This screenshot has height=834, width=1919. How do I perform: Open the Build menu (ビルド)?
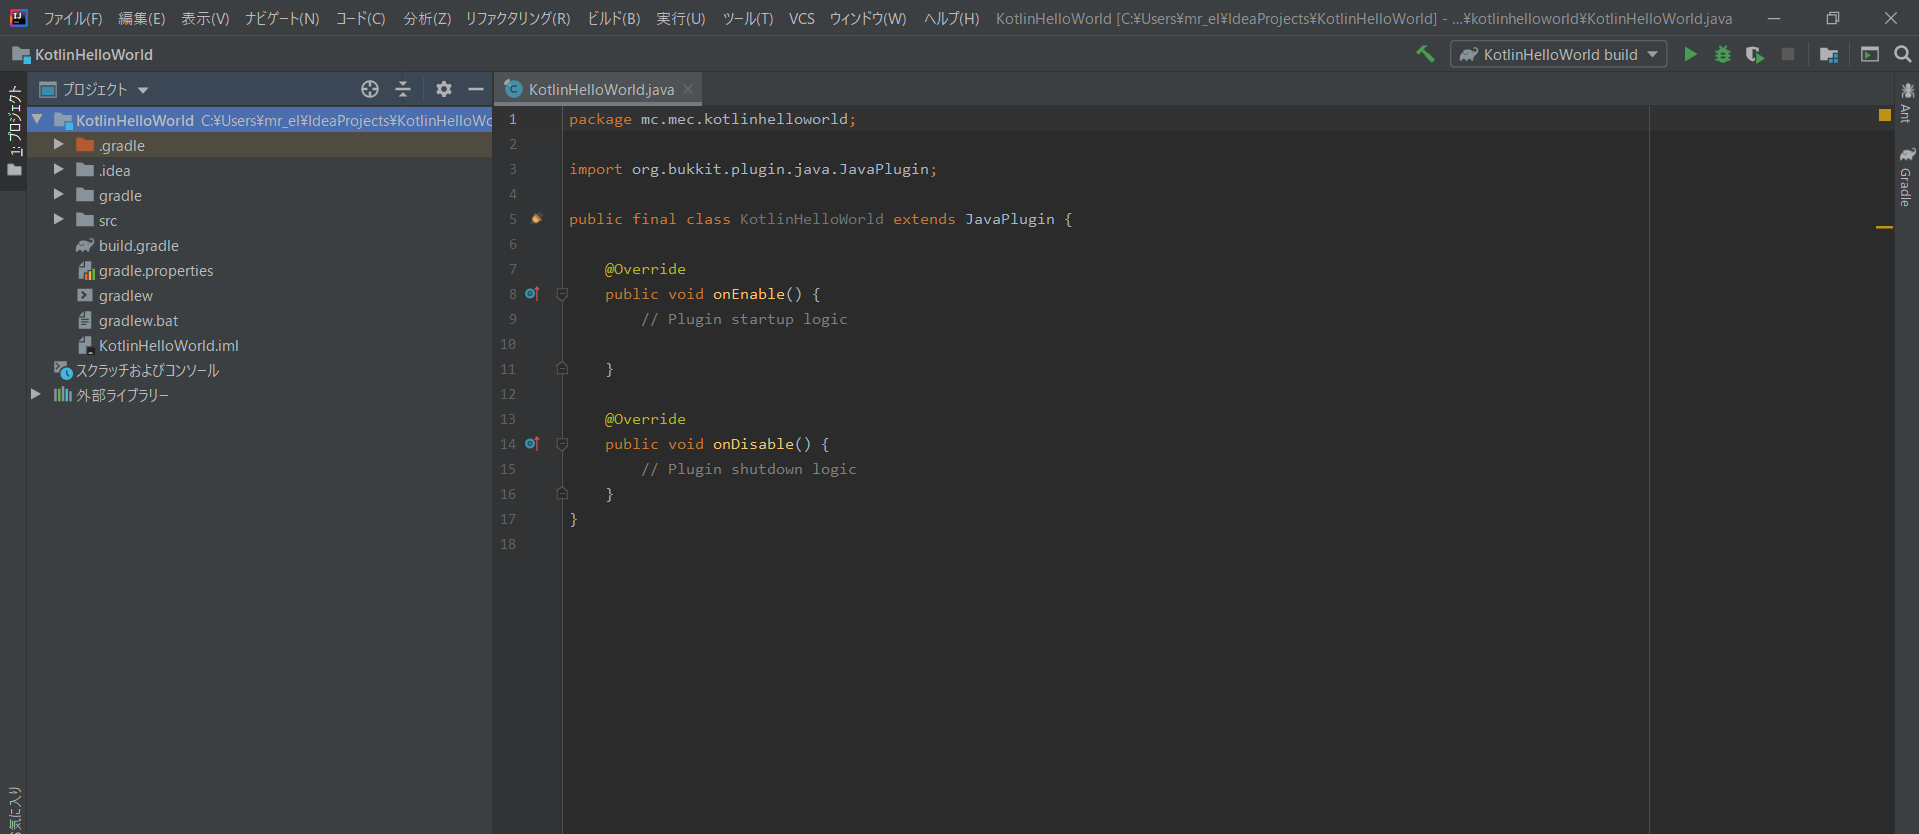click(x=613, y=18)
